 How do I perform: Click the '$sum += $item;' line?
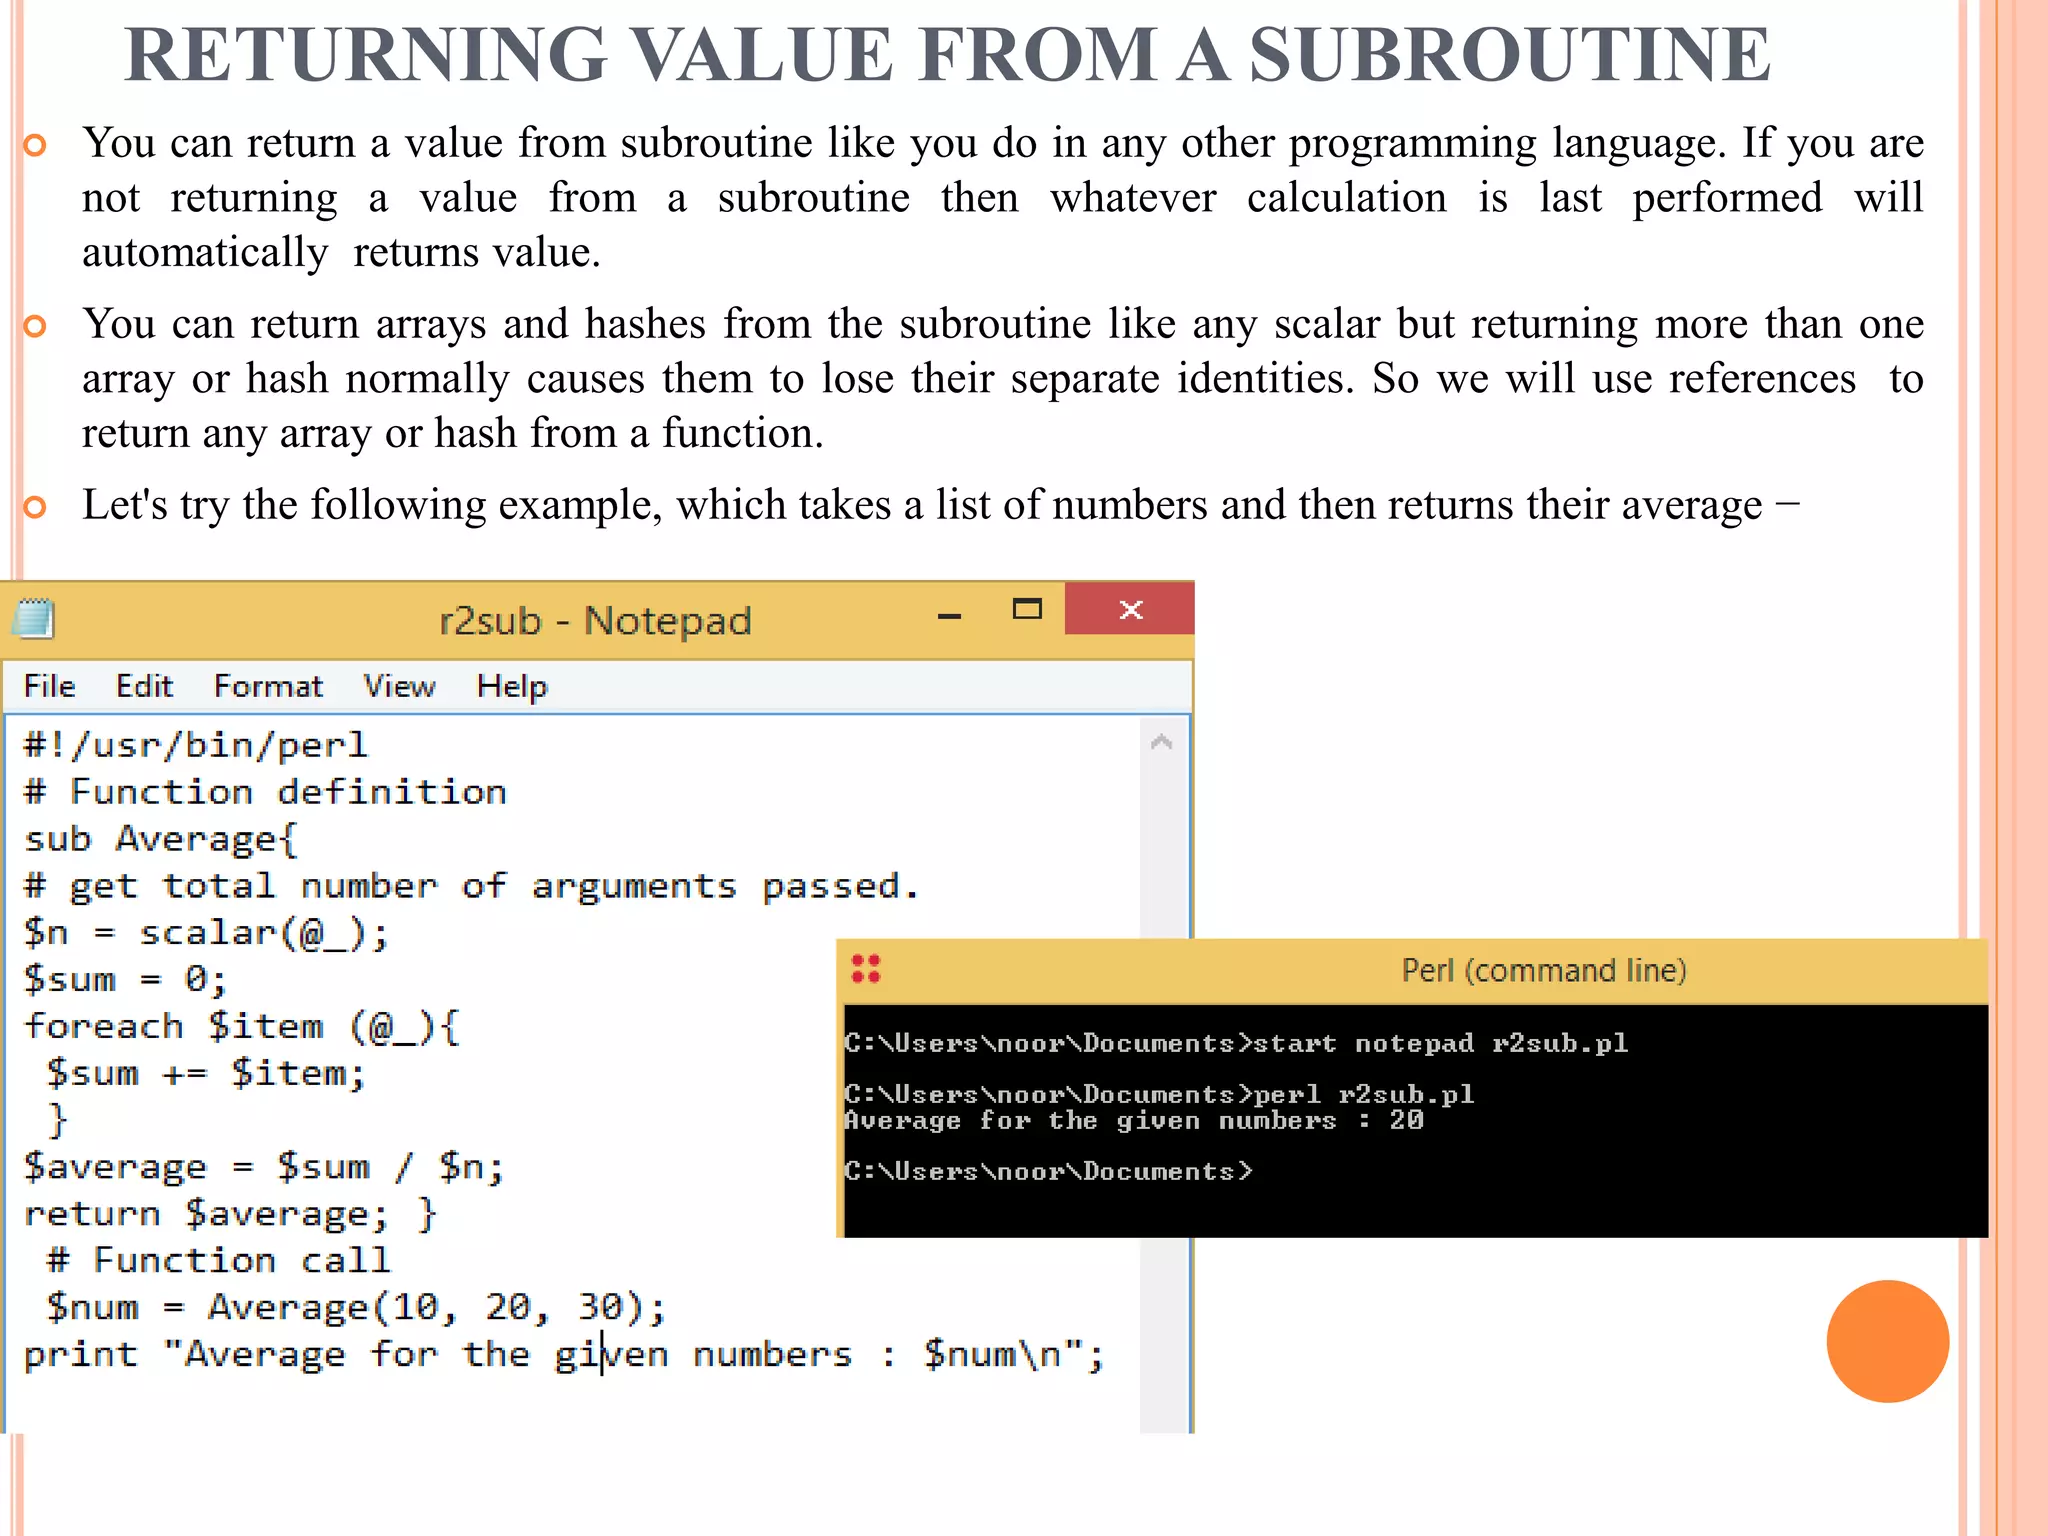(x=206, y=1074)
